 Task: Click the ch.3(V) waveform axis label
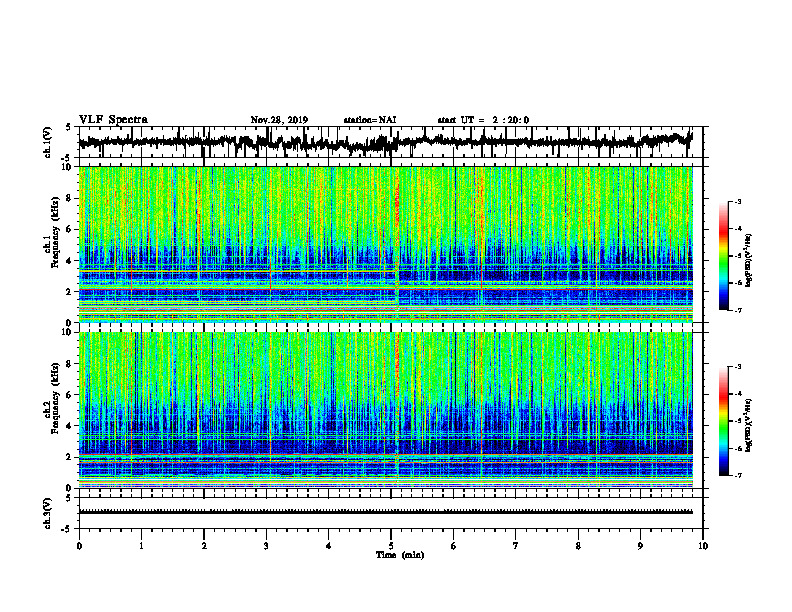point(48,514)
